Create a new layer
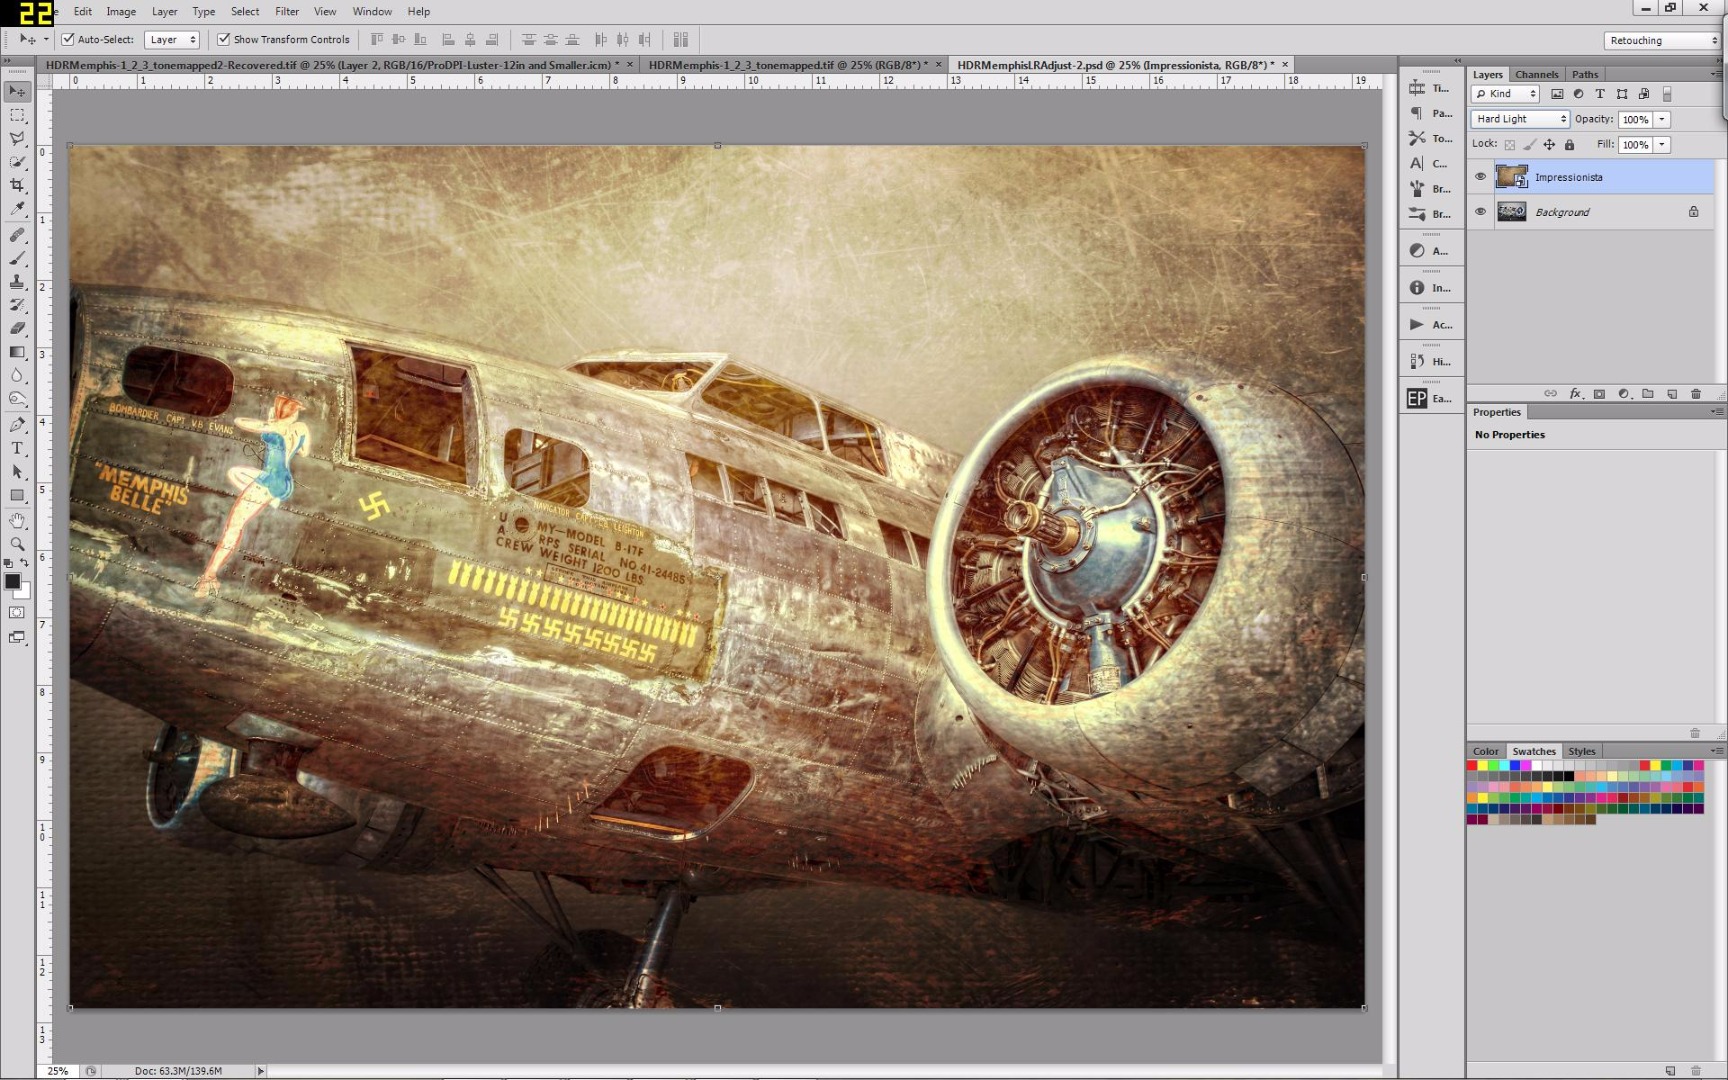1728x1080 pixels. click(1672, 394)
